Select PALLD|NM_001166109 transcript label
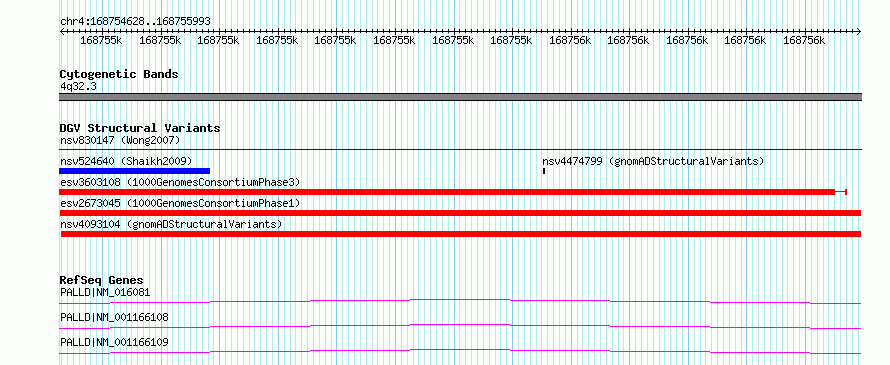Screen dimensions: 890x365 tap(114, 342)
